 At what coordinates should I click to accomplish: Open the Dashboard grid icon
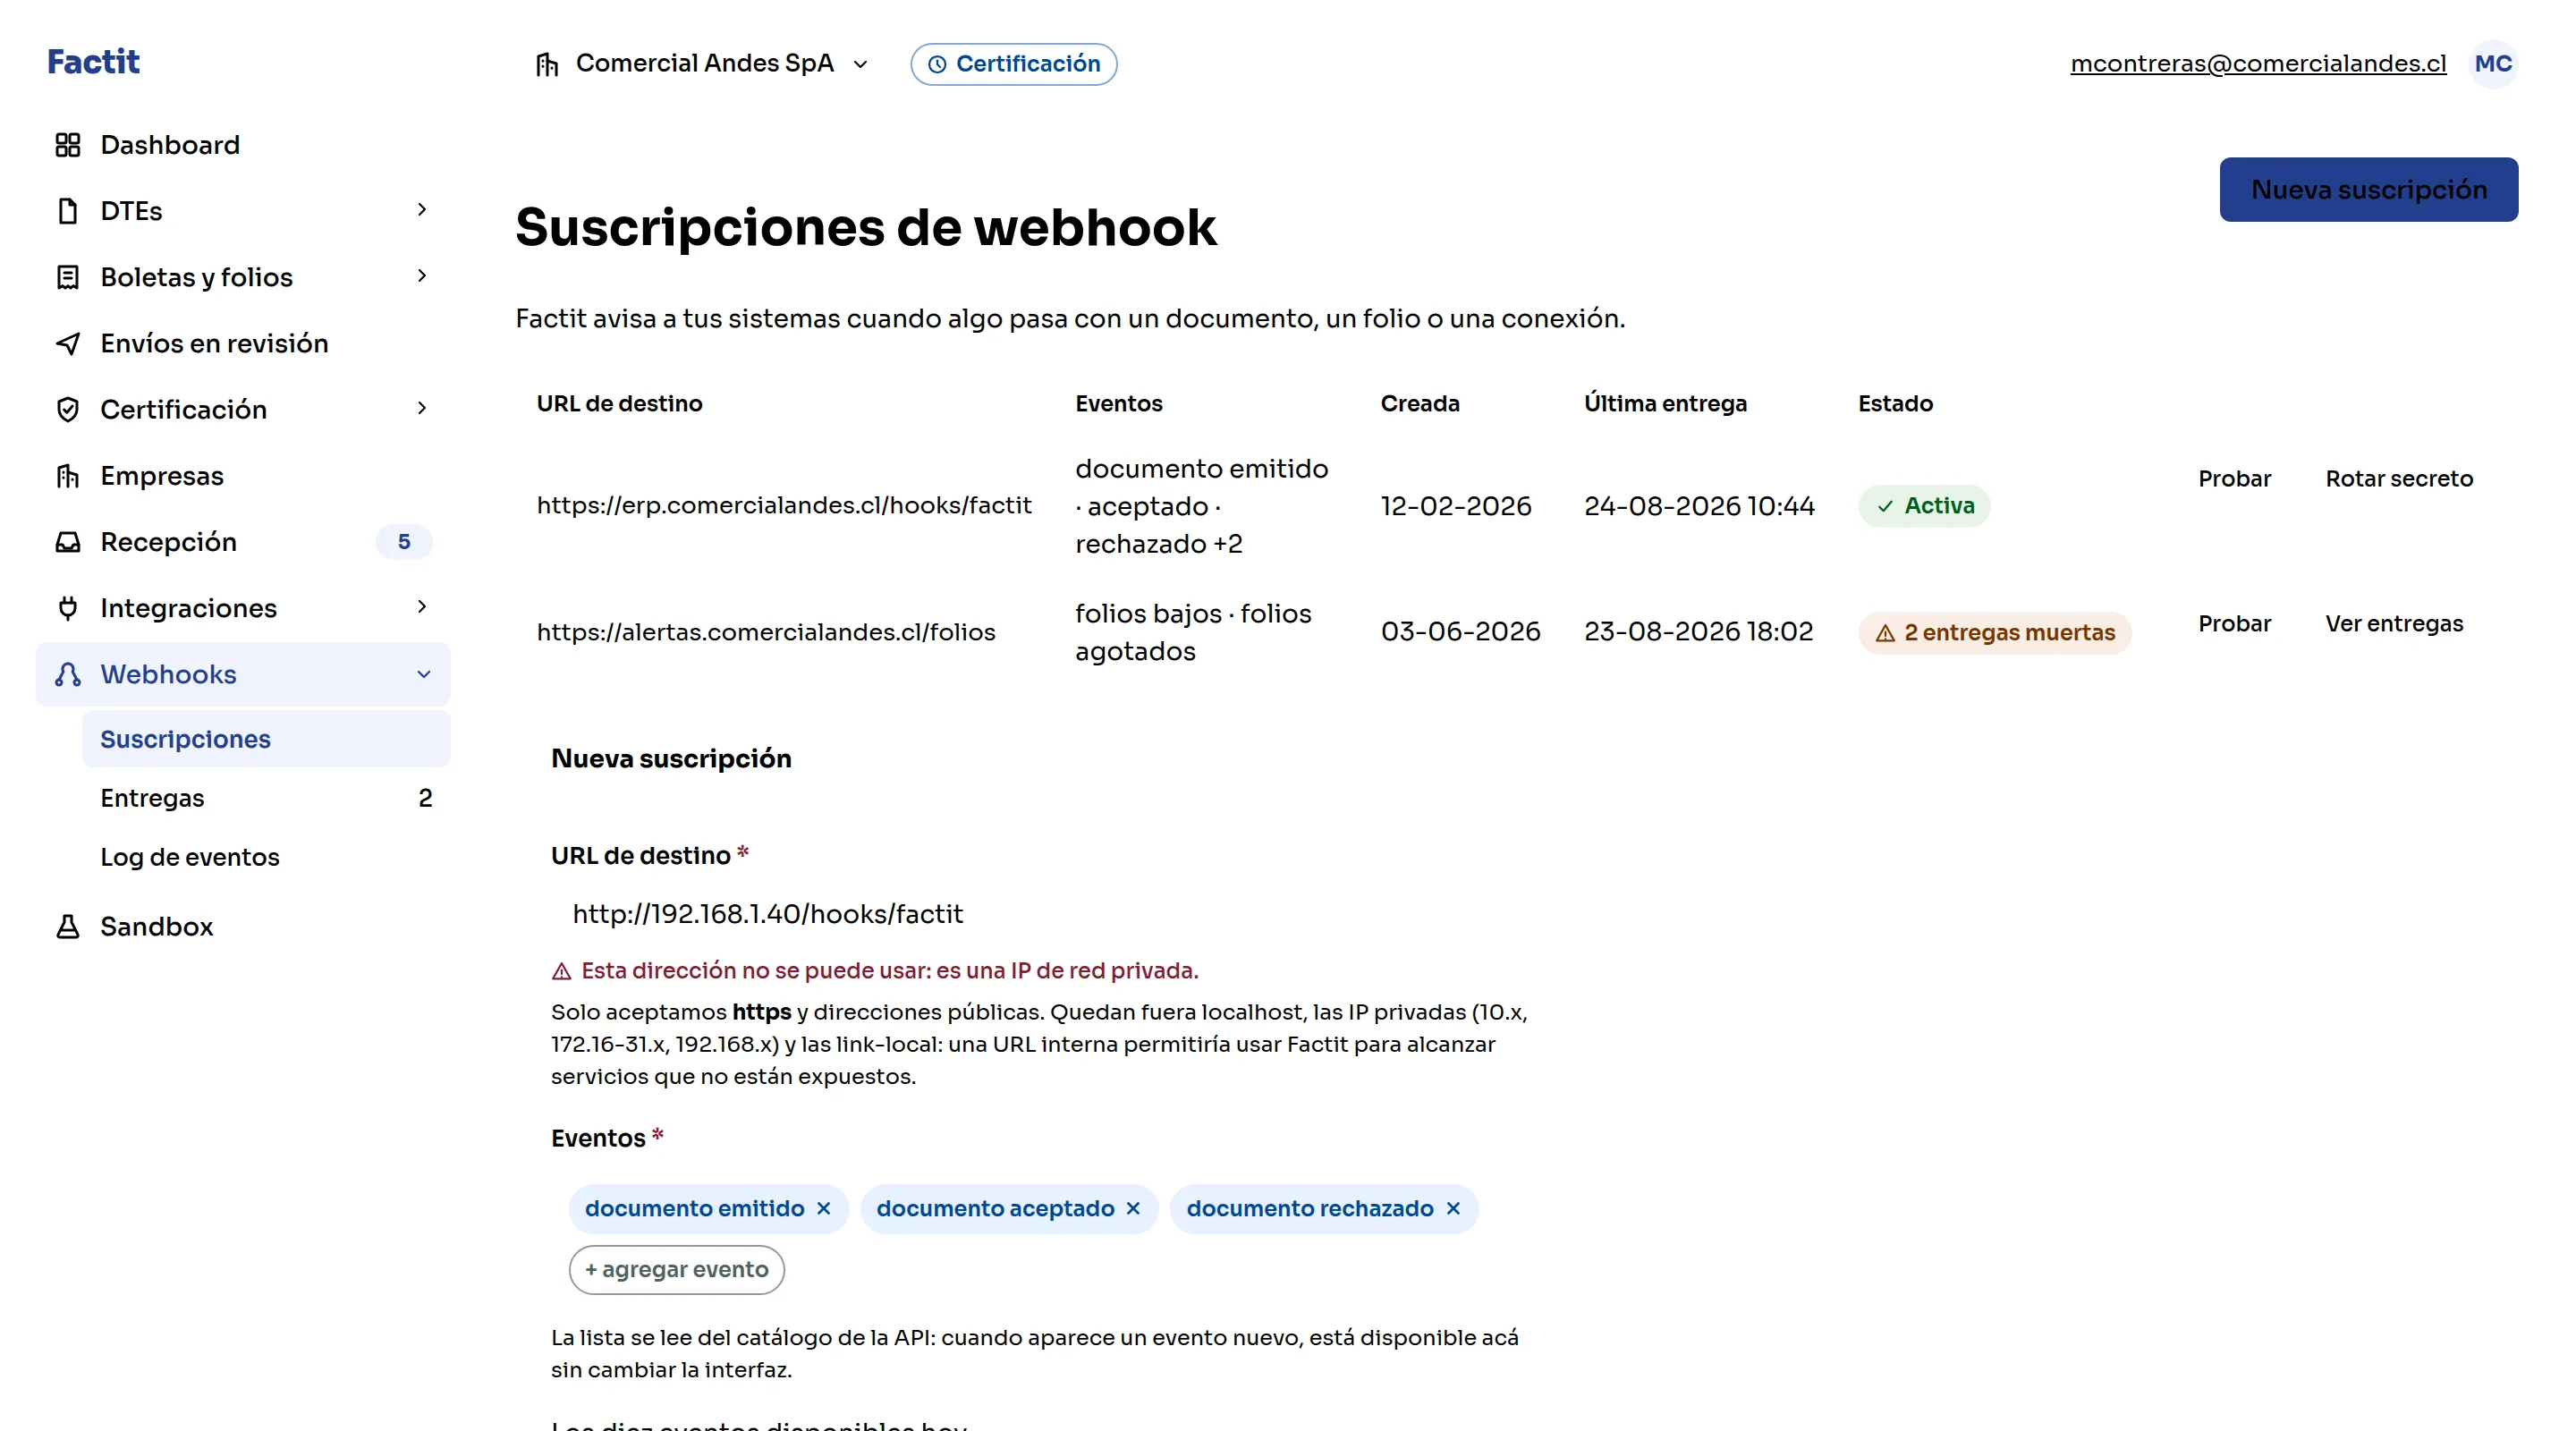tap(67, 145)
